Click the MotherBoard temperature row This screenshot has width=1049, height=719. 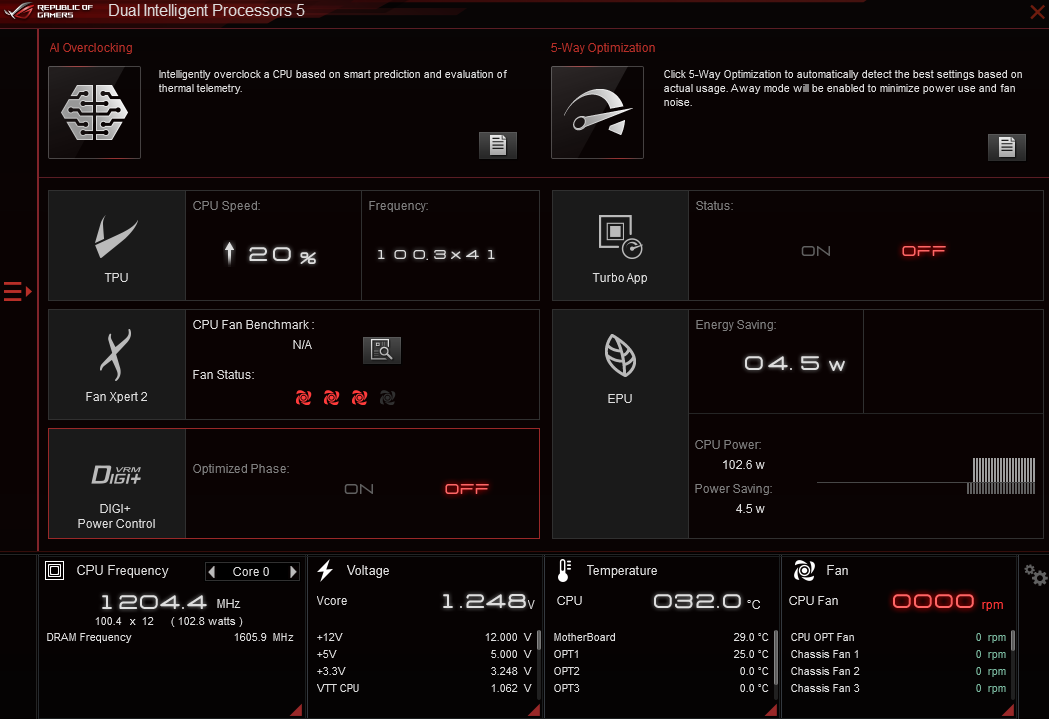point(661,637)
